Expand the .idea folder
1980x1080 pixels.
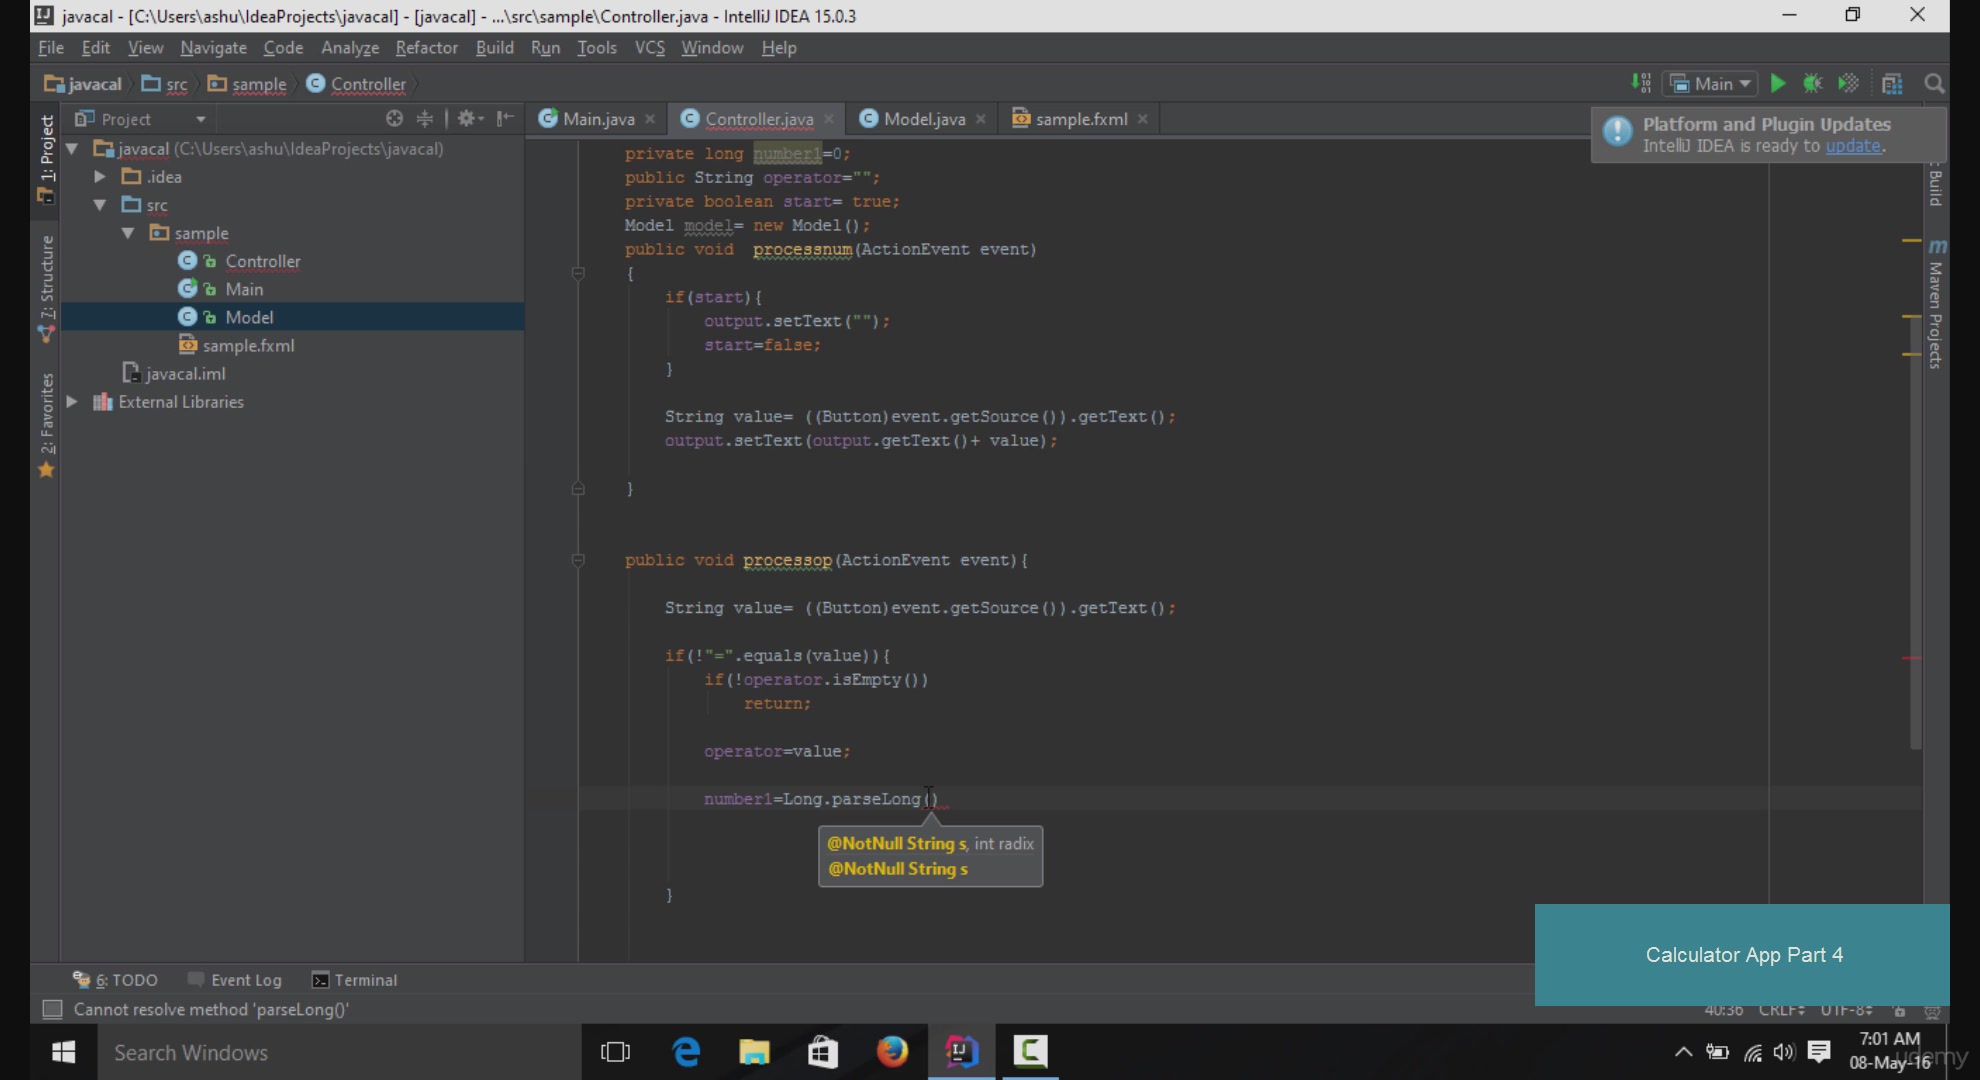[100, 177]
